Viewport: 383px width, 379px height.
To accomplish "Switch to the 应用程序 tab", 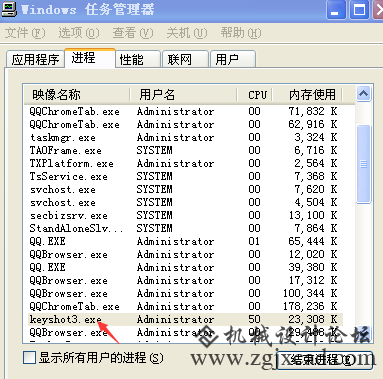I will (x=35, y=60).
